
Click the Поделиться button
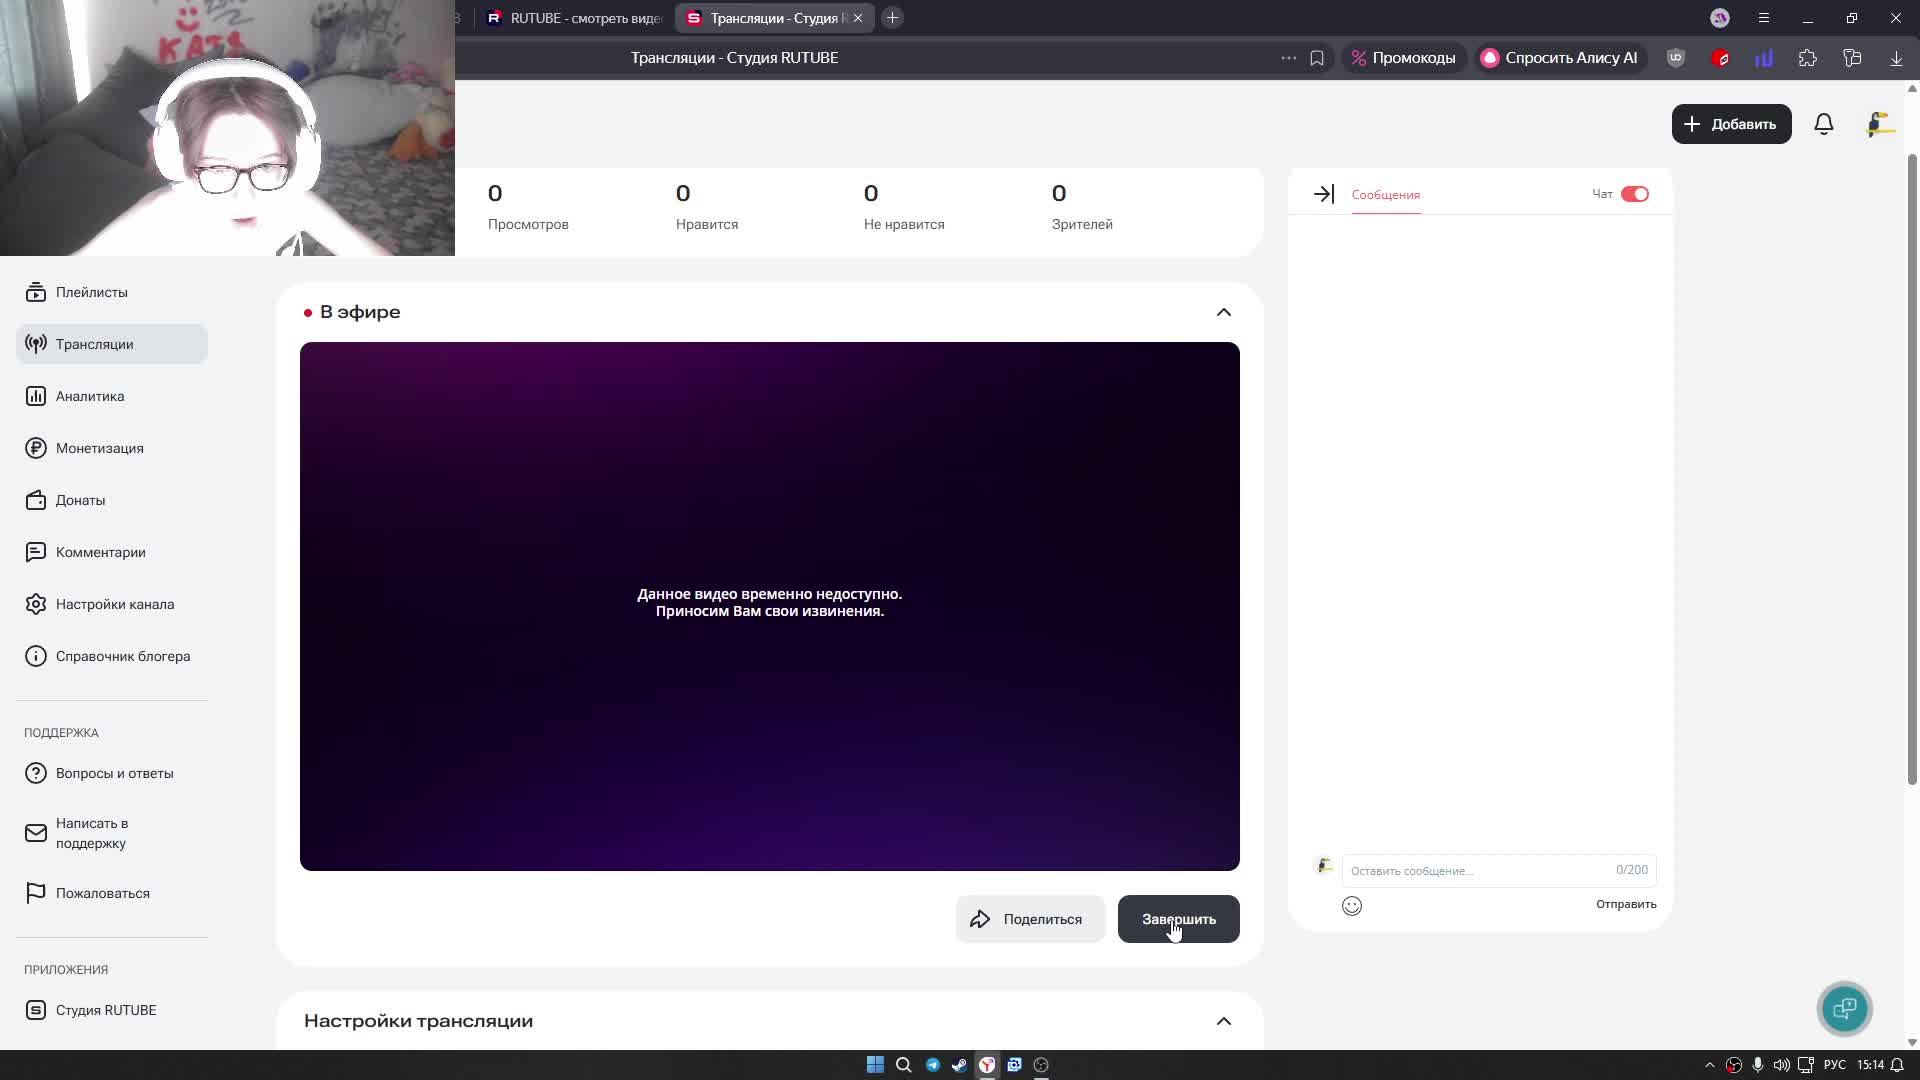click(x=1030, y=919)
